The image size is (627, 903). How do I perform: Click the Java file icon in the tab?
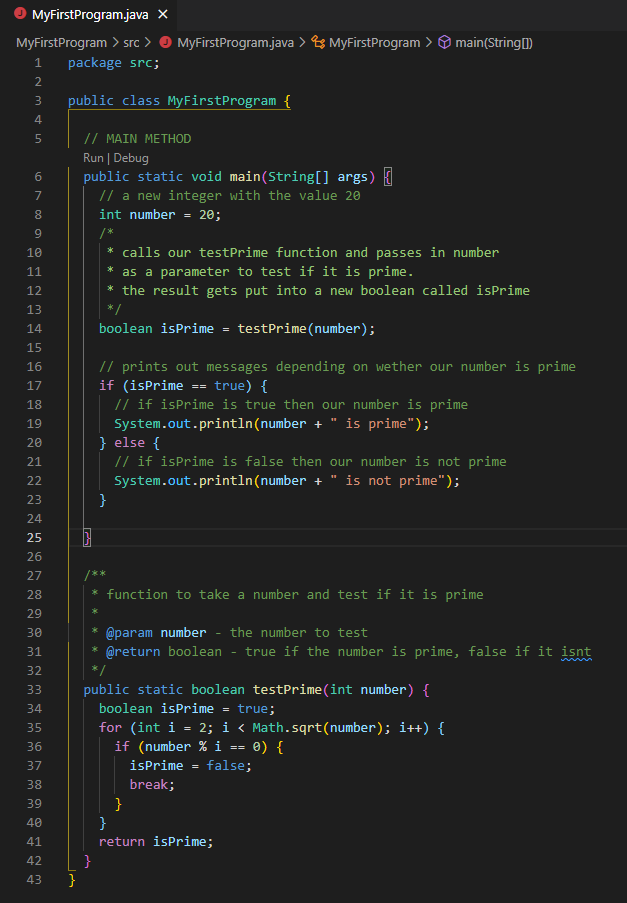pos(20,14)
